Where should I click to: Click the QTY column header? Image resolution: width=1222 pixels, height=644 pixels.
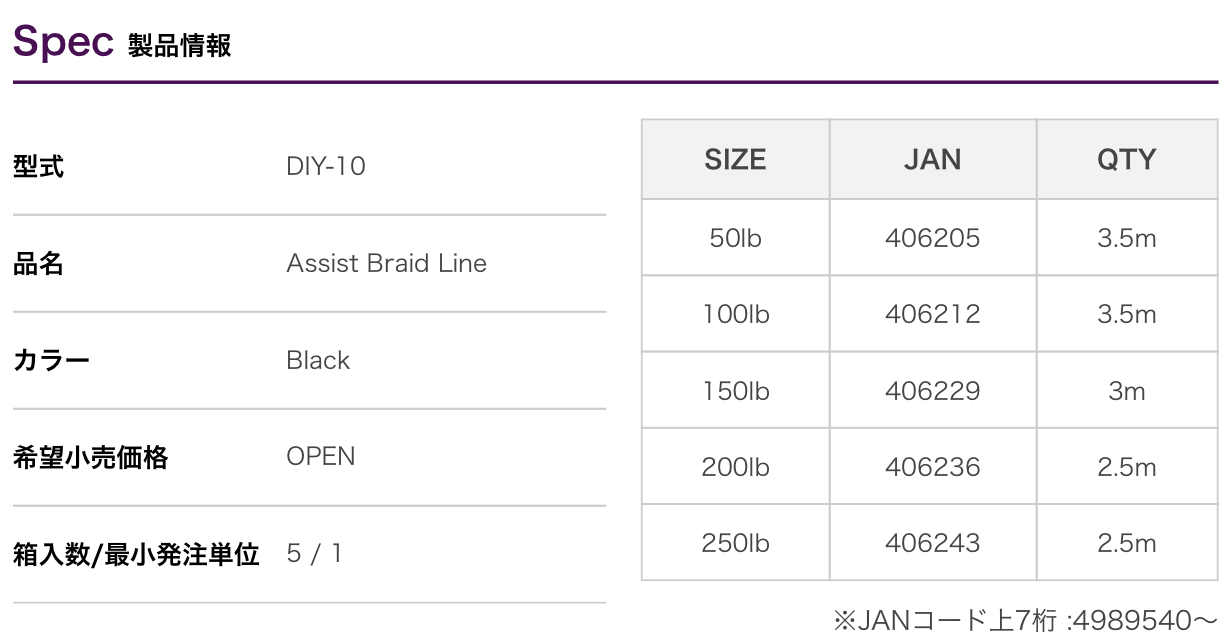(1126, 160)
